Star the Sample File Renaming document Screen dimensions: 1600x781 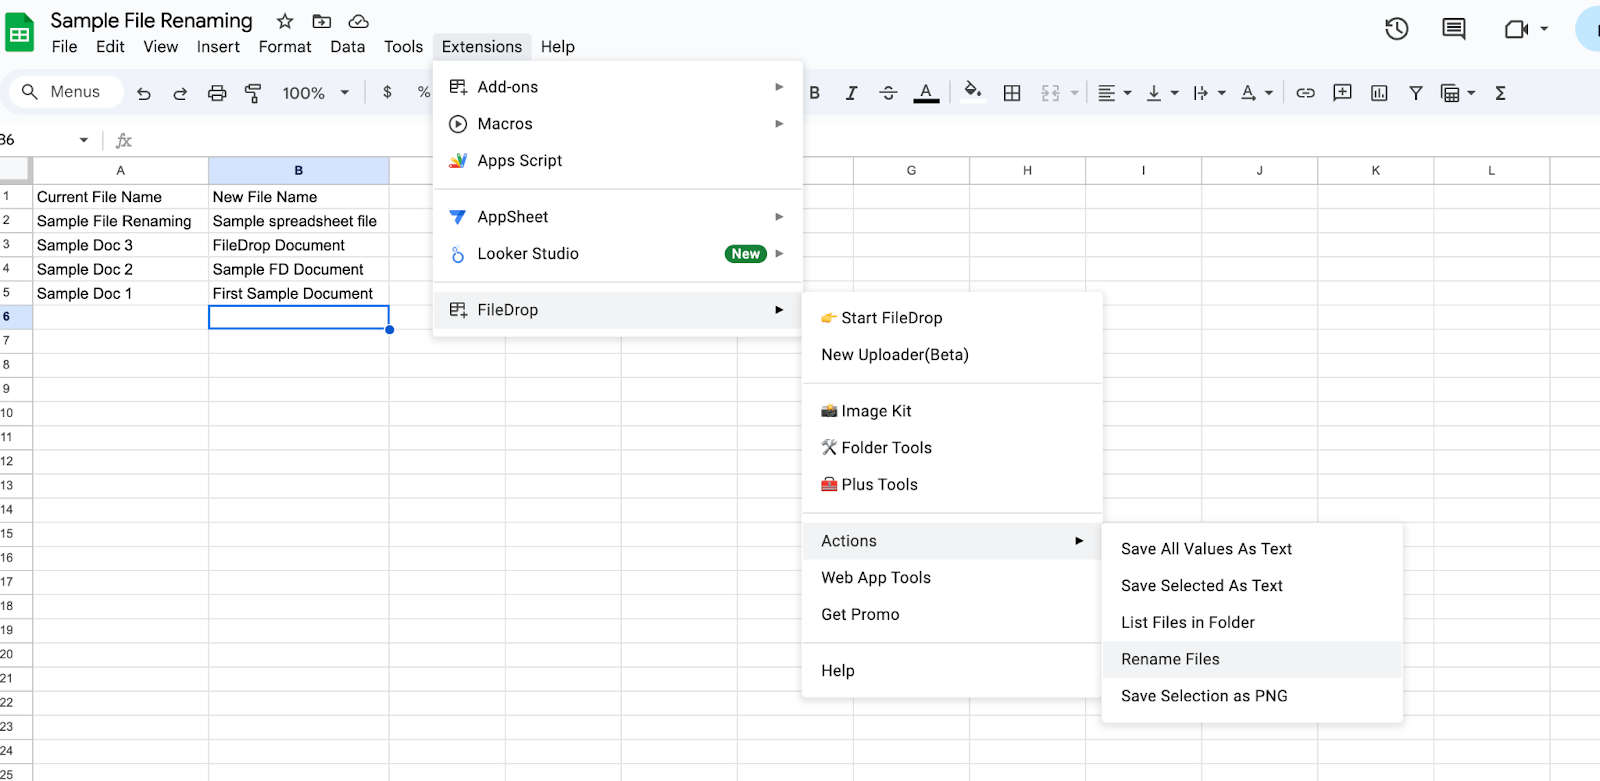285,21
